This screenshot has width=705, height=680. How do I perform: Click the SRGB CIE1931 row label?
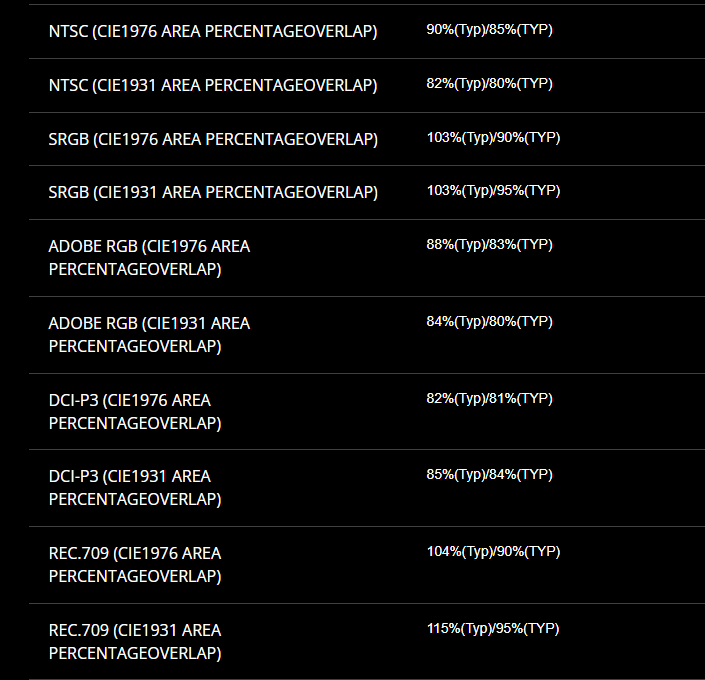(213, 192)
